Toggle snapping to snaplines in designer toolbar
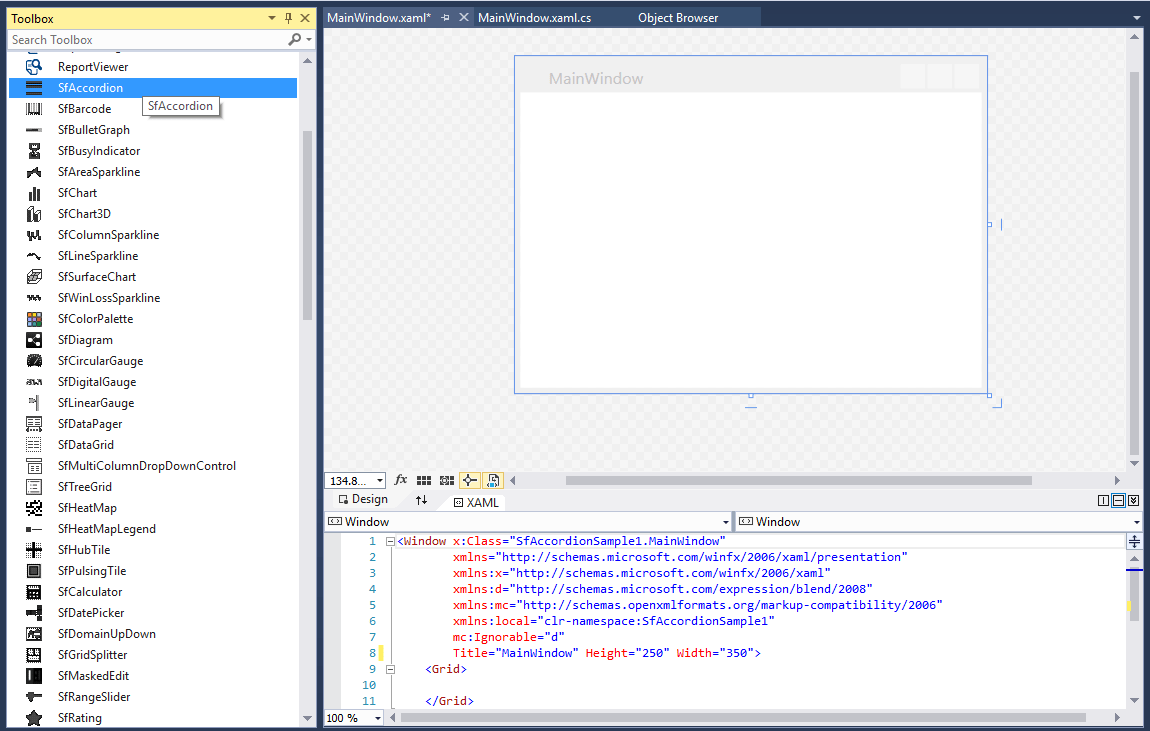This screenshot has width=1150, height=731. tap(470, 480)
